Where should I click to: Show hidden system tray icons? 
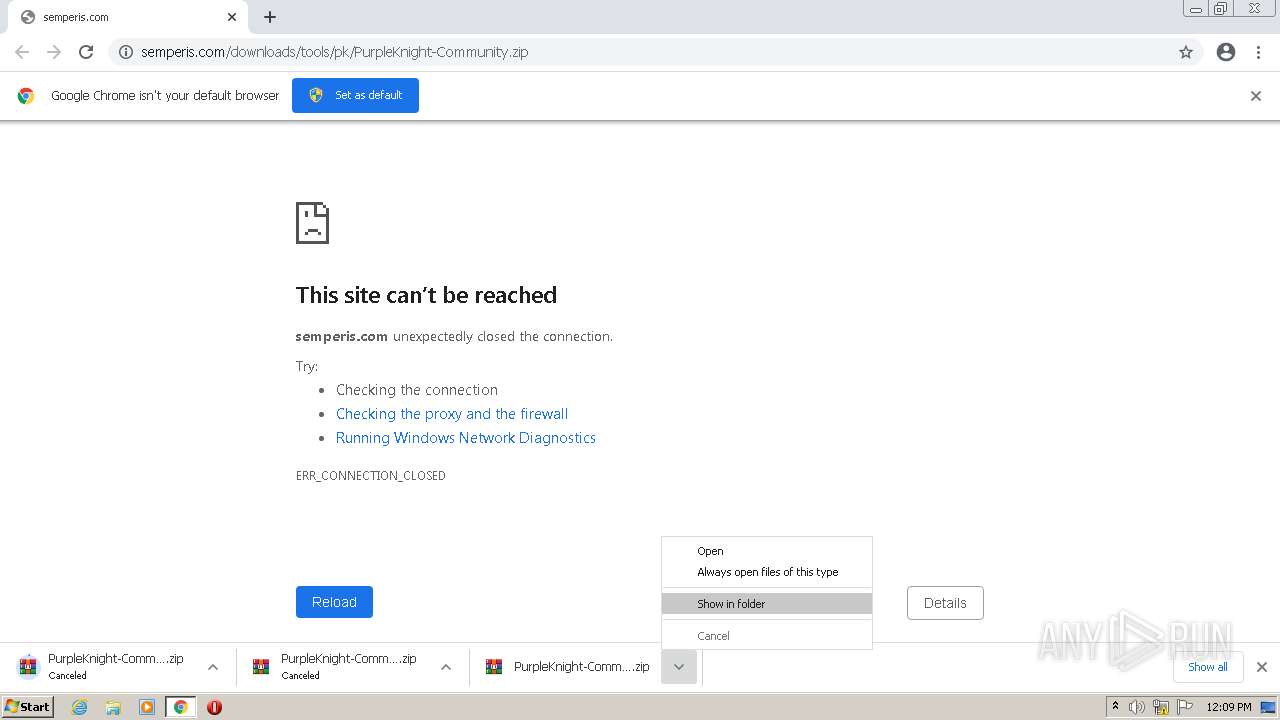(x=1115, y=707)
